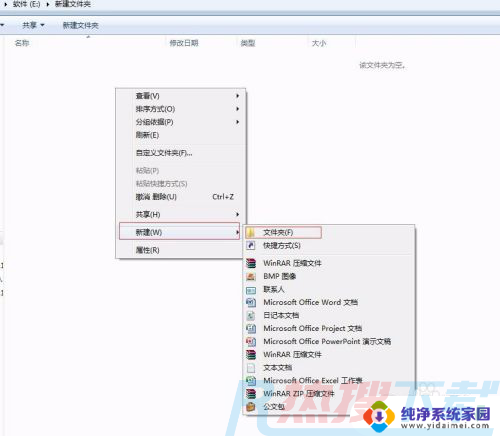Expand the 分组依据(P) submenu arrow
The width and height of the screenshot is (500, 436).
[x=237, y=122]
